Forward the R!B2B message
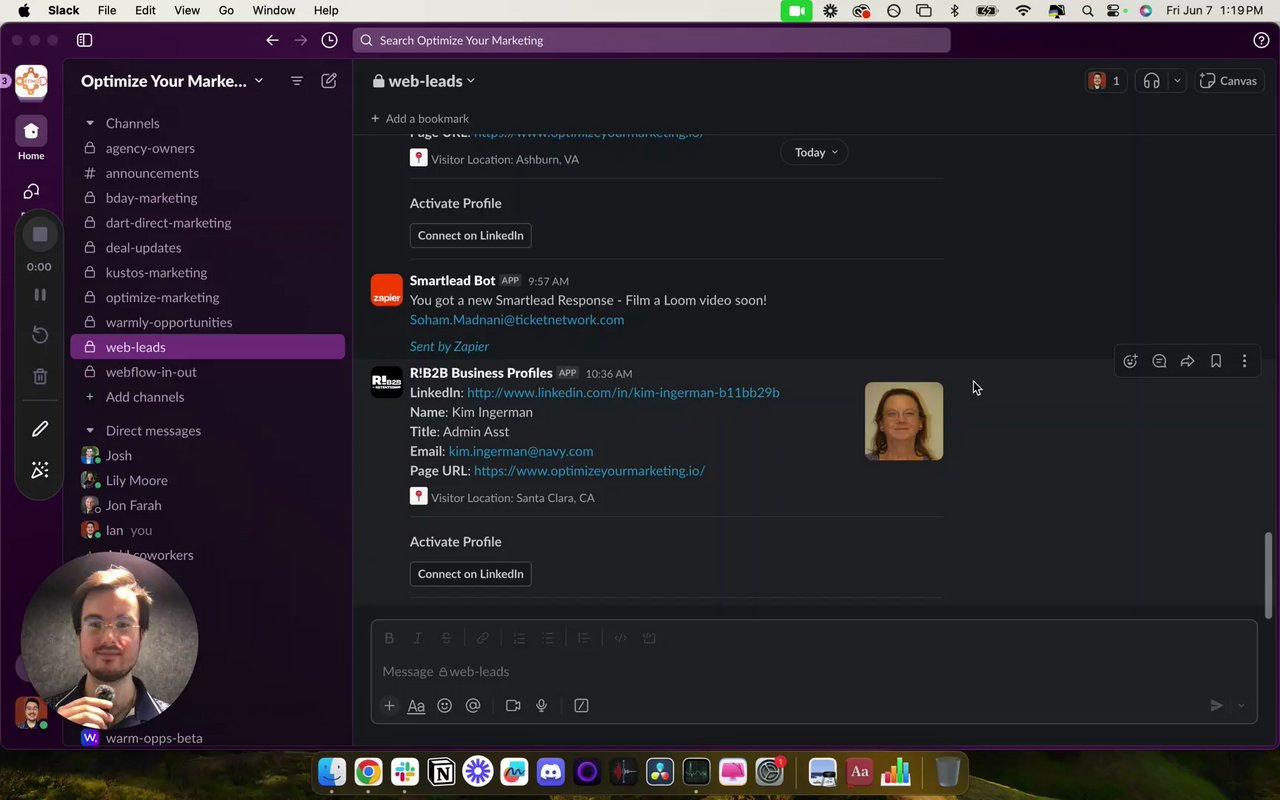This screenshot has width=1280, height=800. (1187, 361)
